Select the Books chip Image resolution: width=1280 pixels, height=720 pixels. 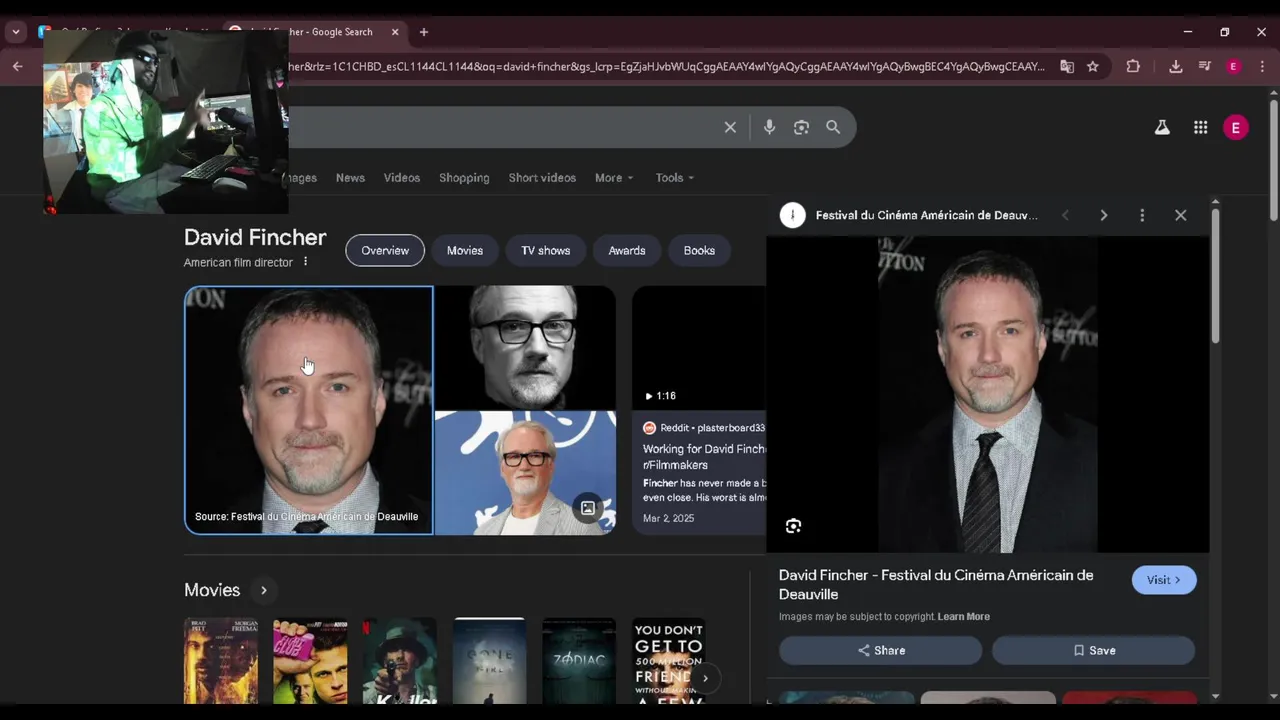click(699, 251)
